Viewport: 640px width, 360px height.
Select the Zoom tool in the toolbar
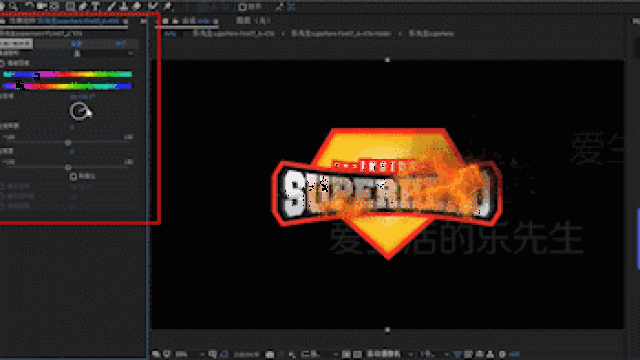coord(14,6)
